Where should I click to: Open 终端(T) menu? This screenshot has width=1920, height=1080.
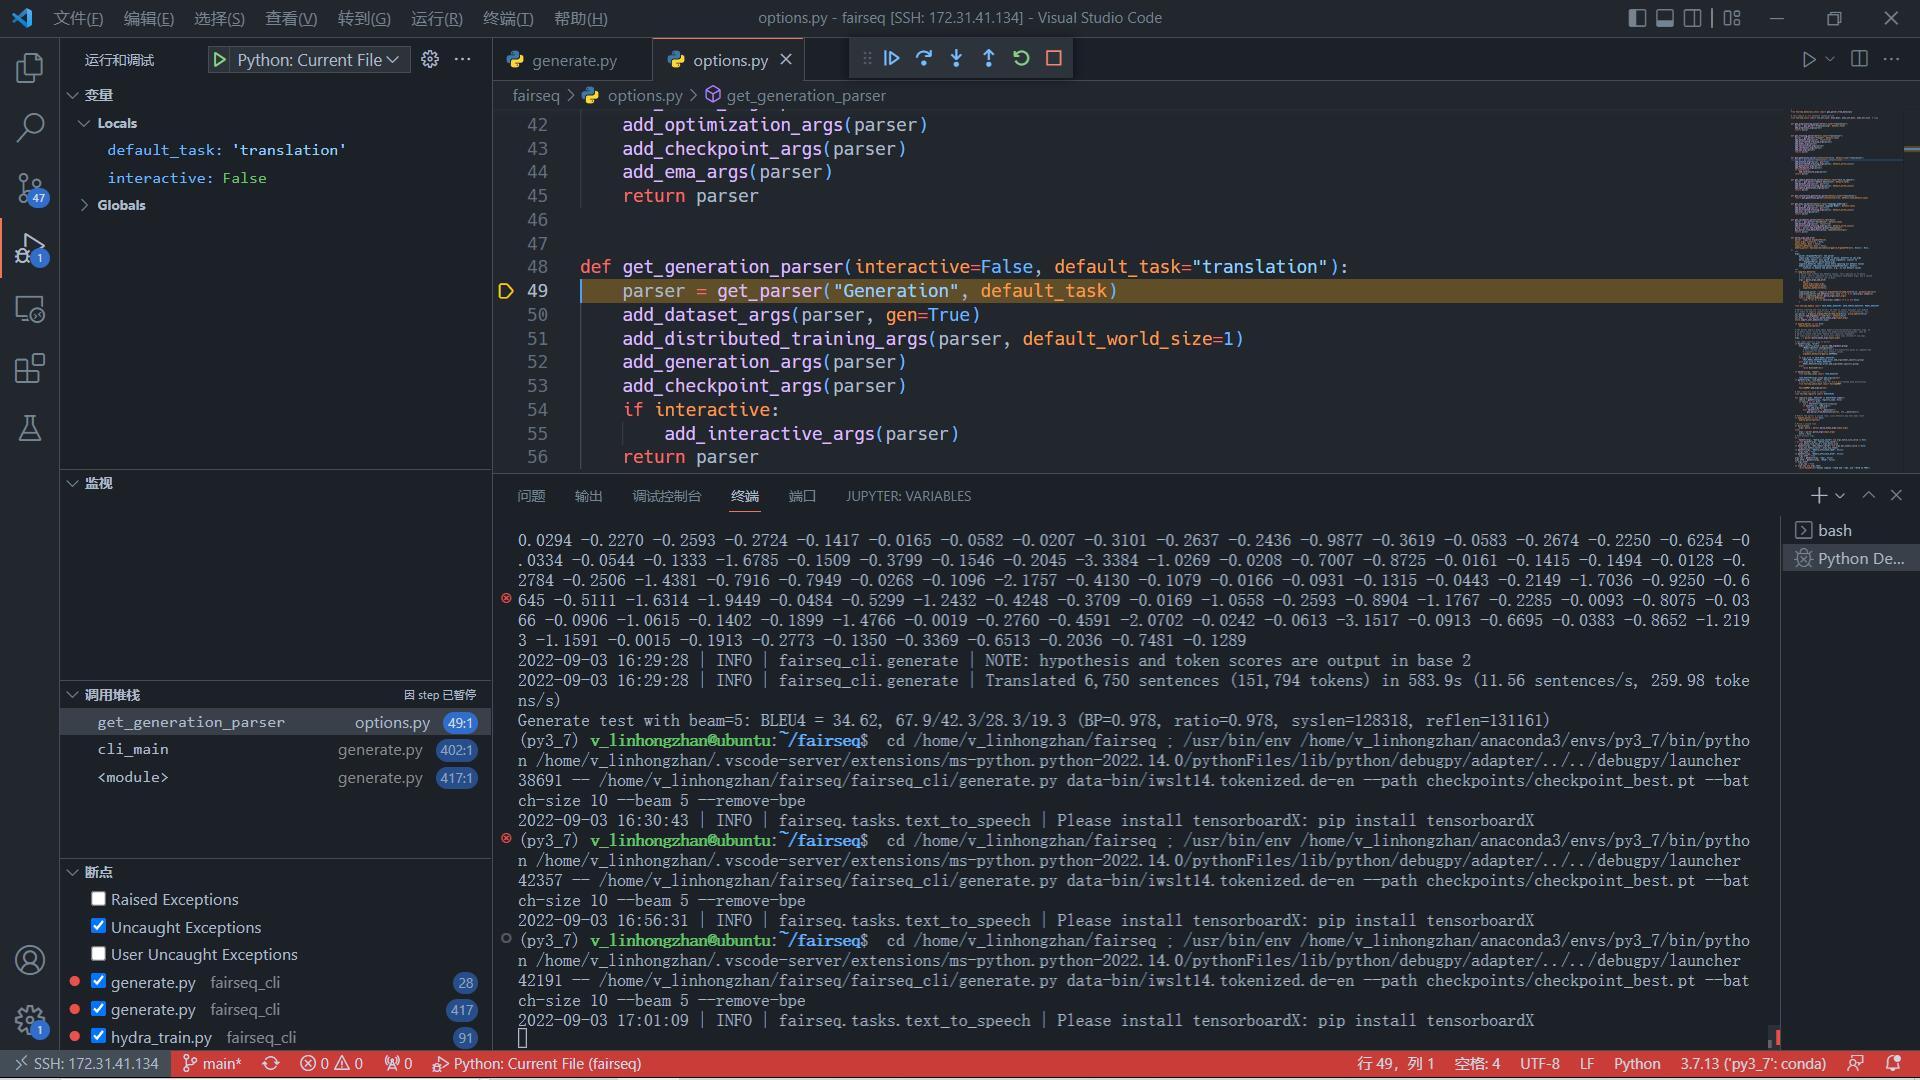click(x=508, y=18)
